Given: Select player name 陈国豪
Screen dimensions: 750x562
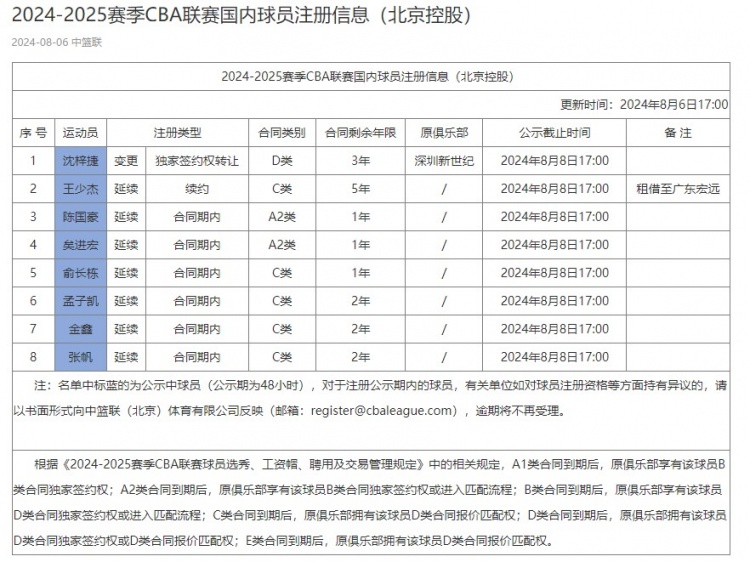Looking at the screenshot, I should click(80, 217).
